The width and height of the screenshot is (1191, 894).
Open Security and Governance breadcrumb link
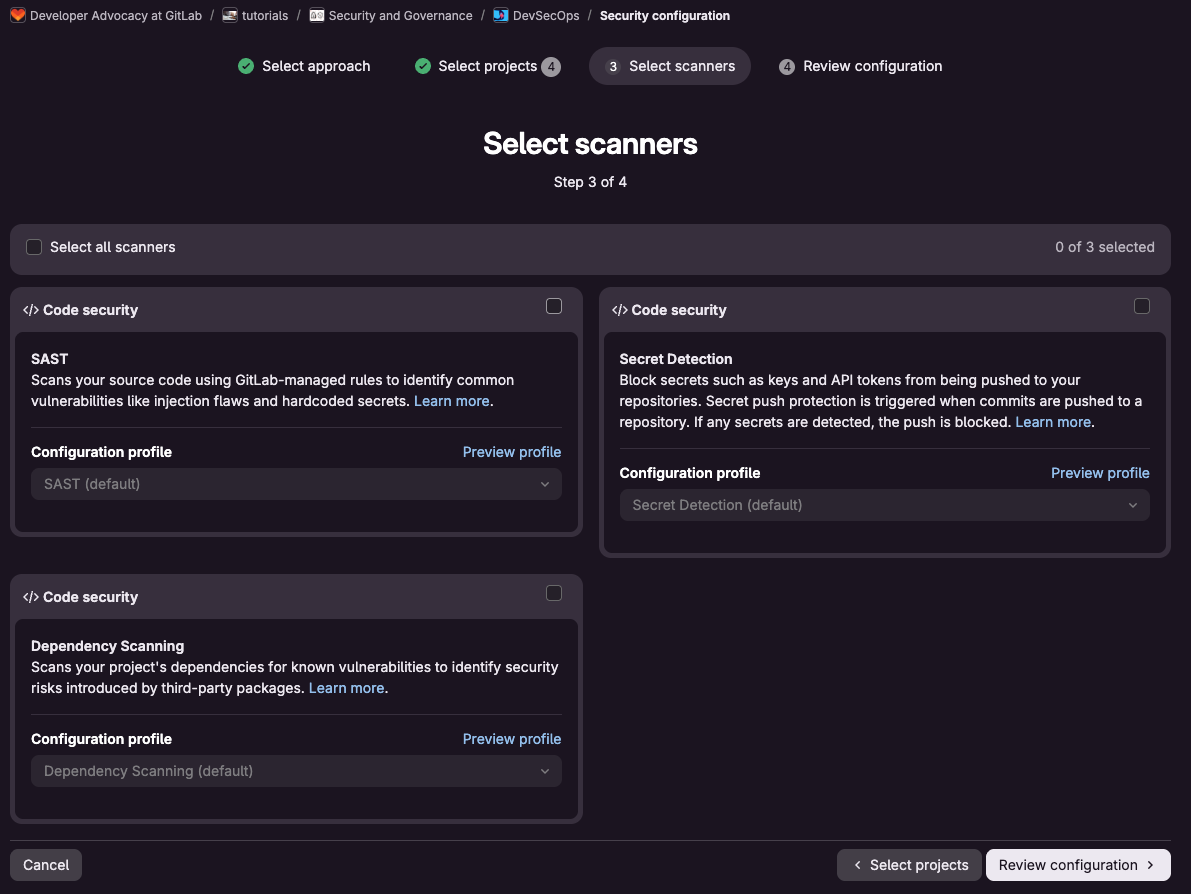[x=400, y=15]
